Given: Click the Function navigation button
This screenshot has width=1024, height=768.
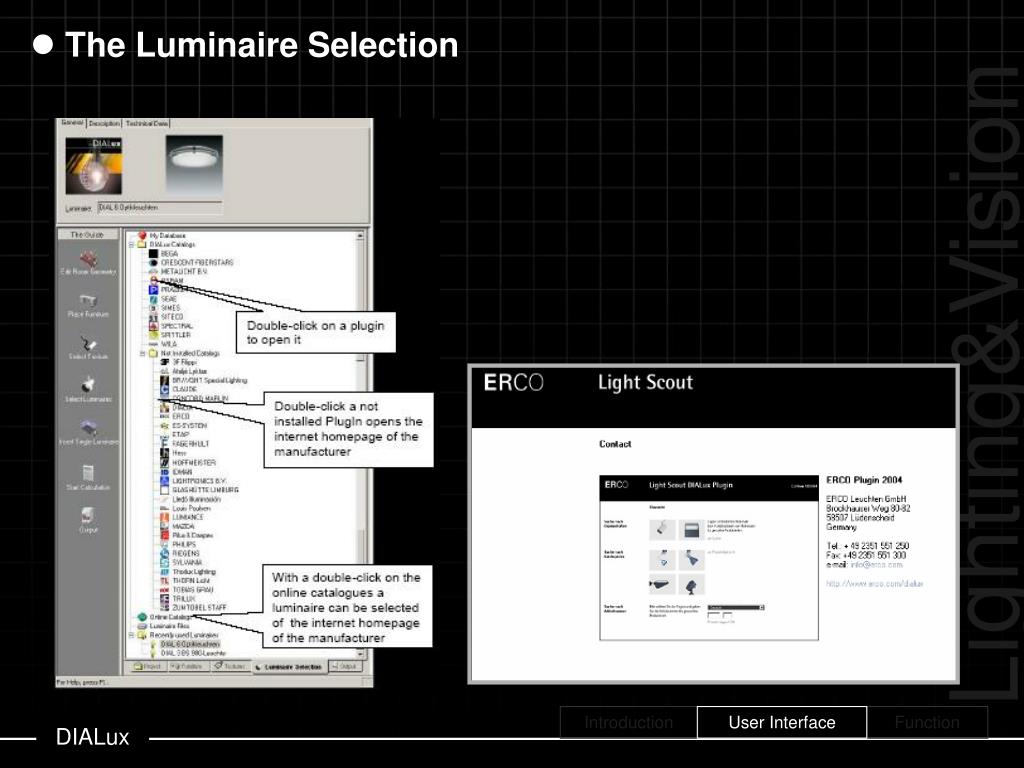Looking at the screenshot, I should click(927, 722).
